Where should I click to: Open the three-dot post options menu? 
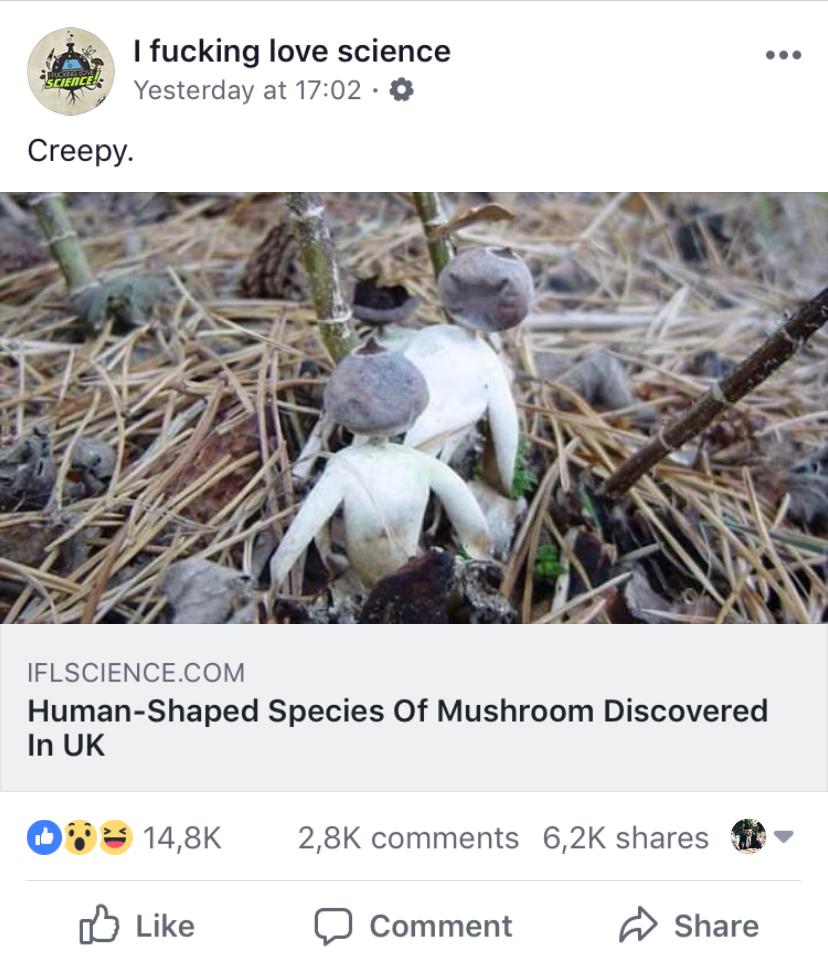point(782,55)
